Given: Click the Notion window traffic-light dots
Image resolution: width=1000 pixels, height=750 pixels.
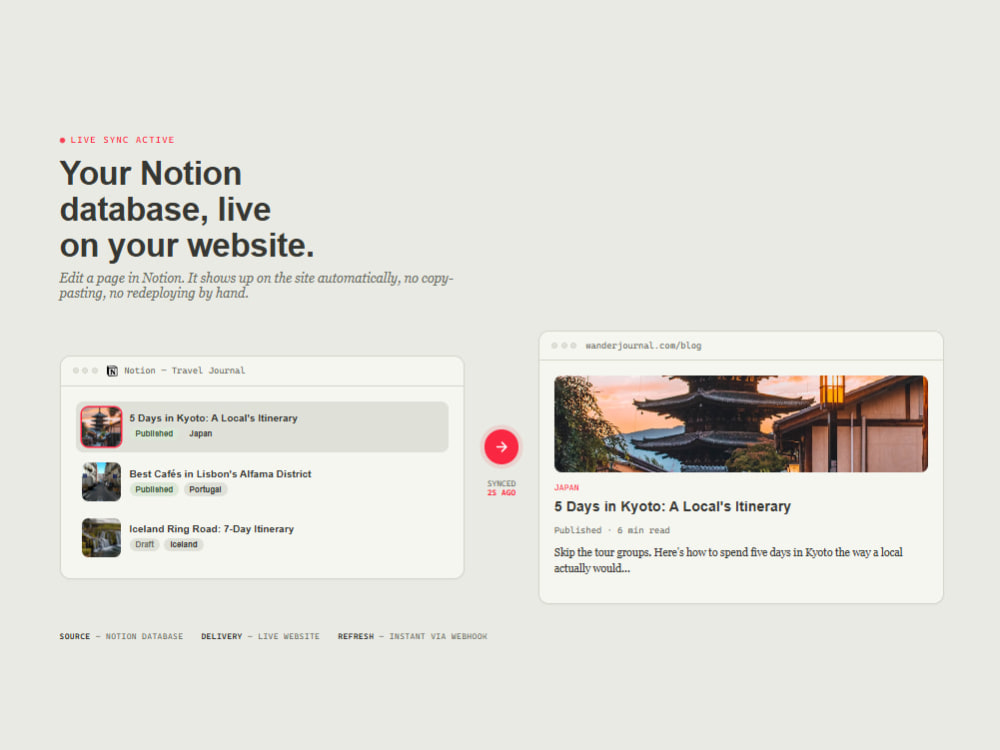Looking at the screenshot, I should [x=85, y=371].
